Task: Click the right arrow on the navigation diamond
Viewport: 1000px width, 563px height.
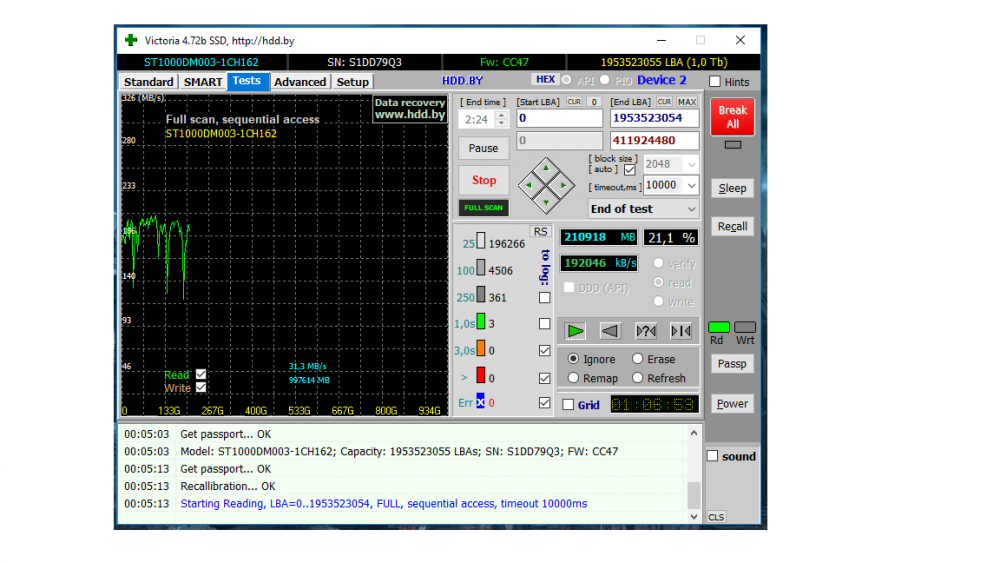Action: point(564,185)
